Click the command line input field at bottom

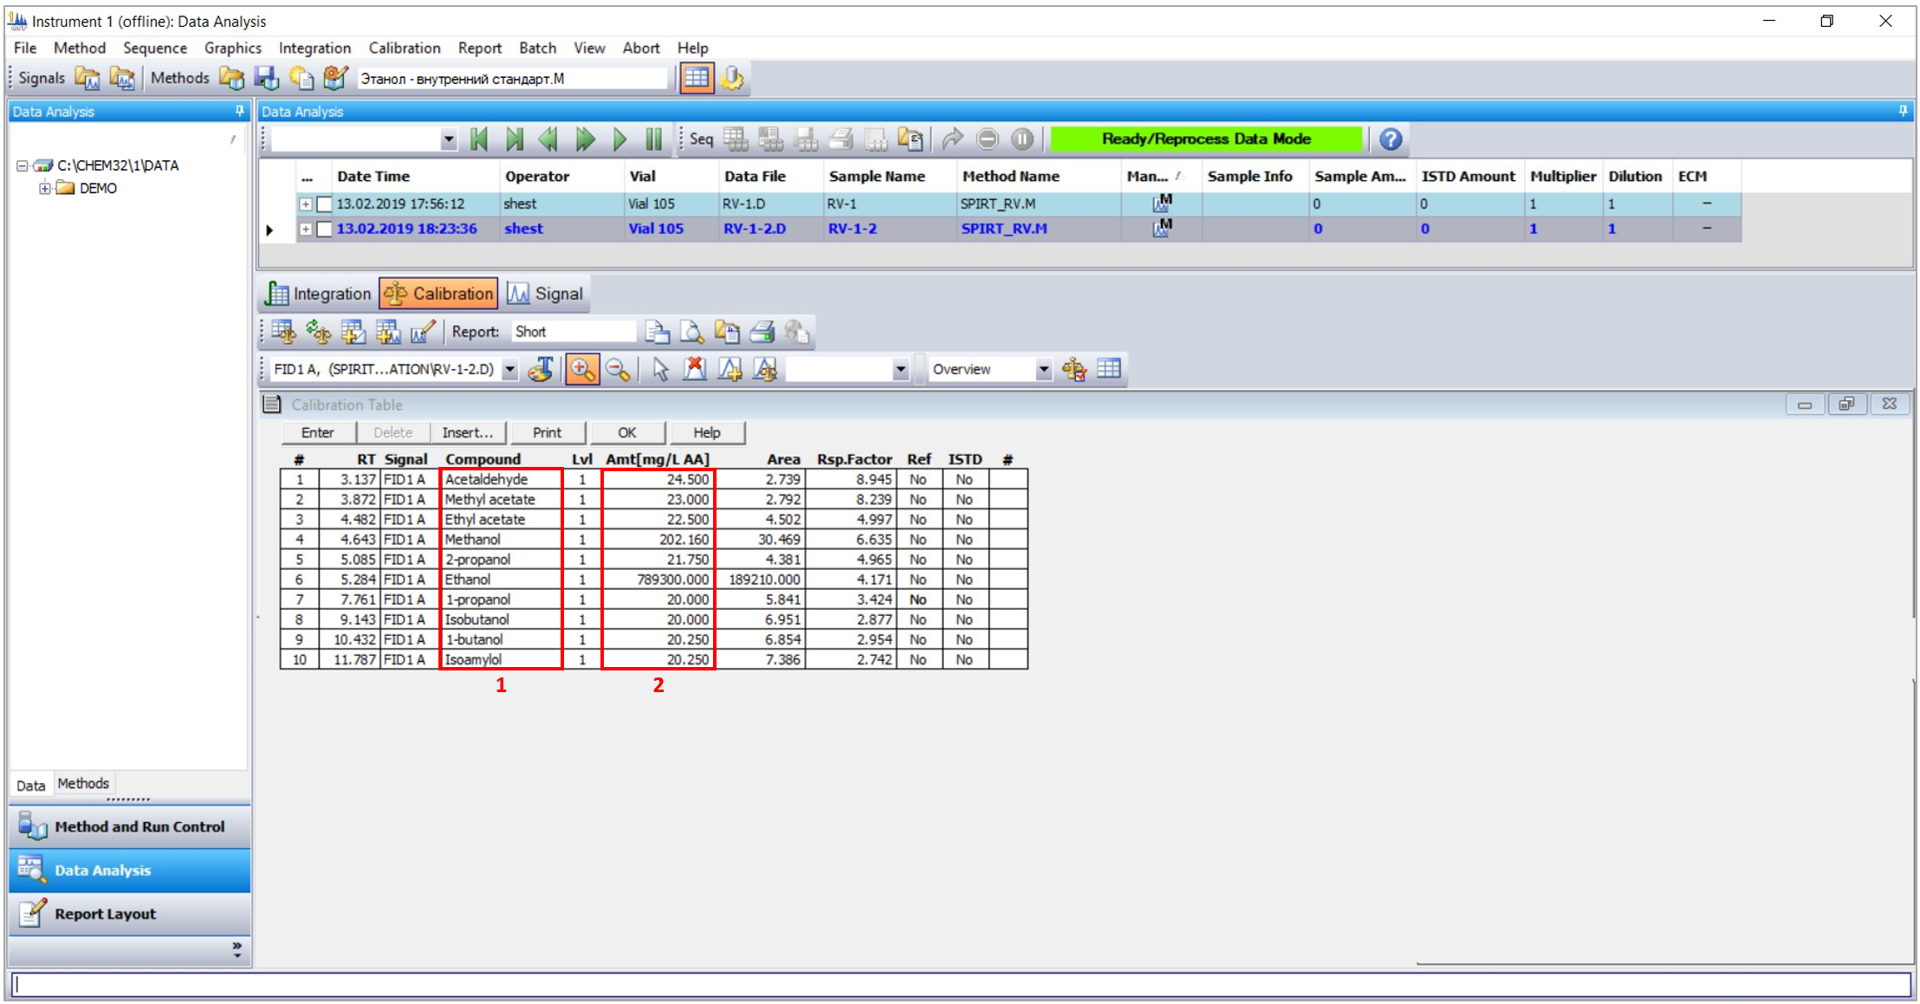click(960, 985)
